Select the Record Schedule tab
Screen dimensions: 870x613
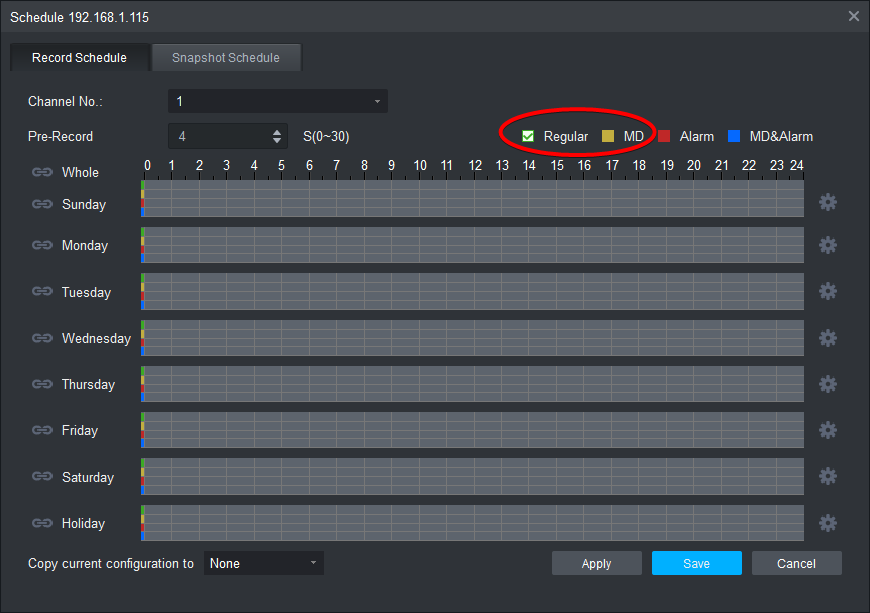point(80,58)
